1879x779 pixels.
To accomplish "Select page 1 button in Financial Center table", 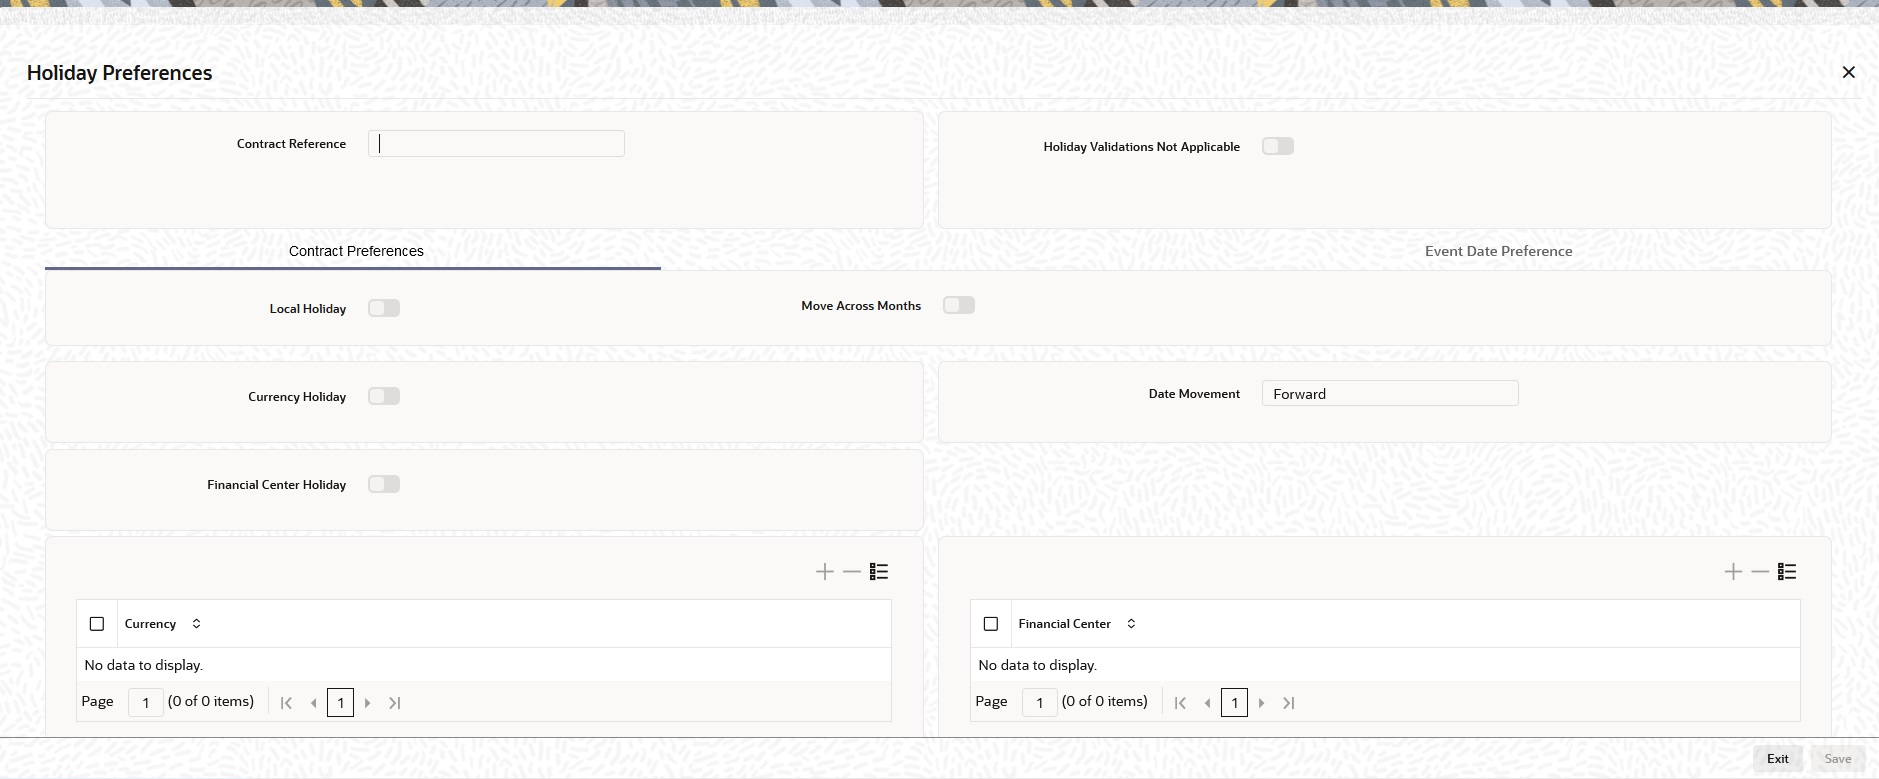I will coord(1235,703).
